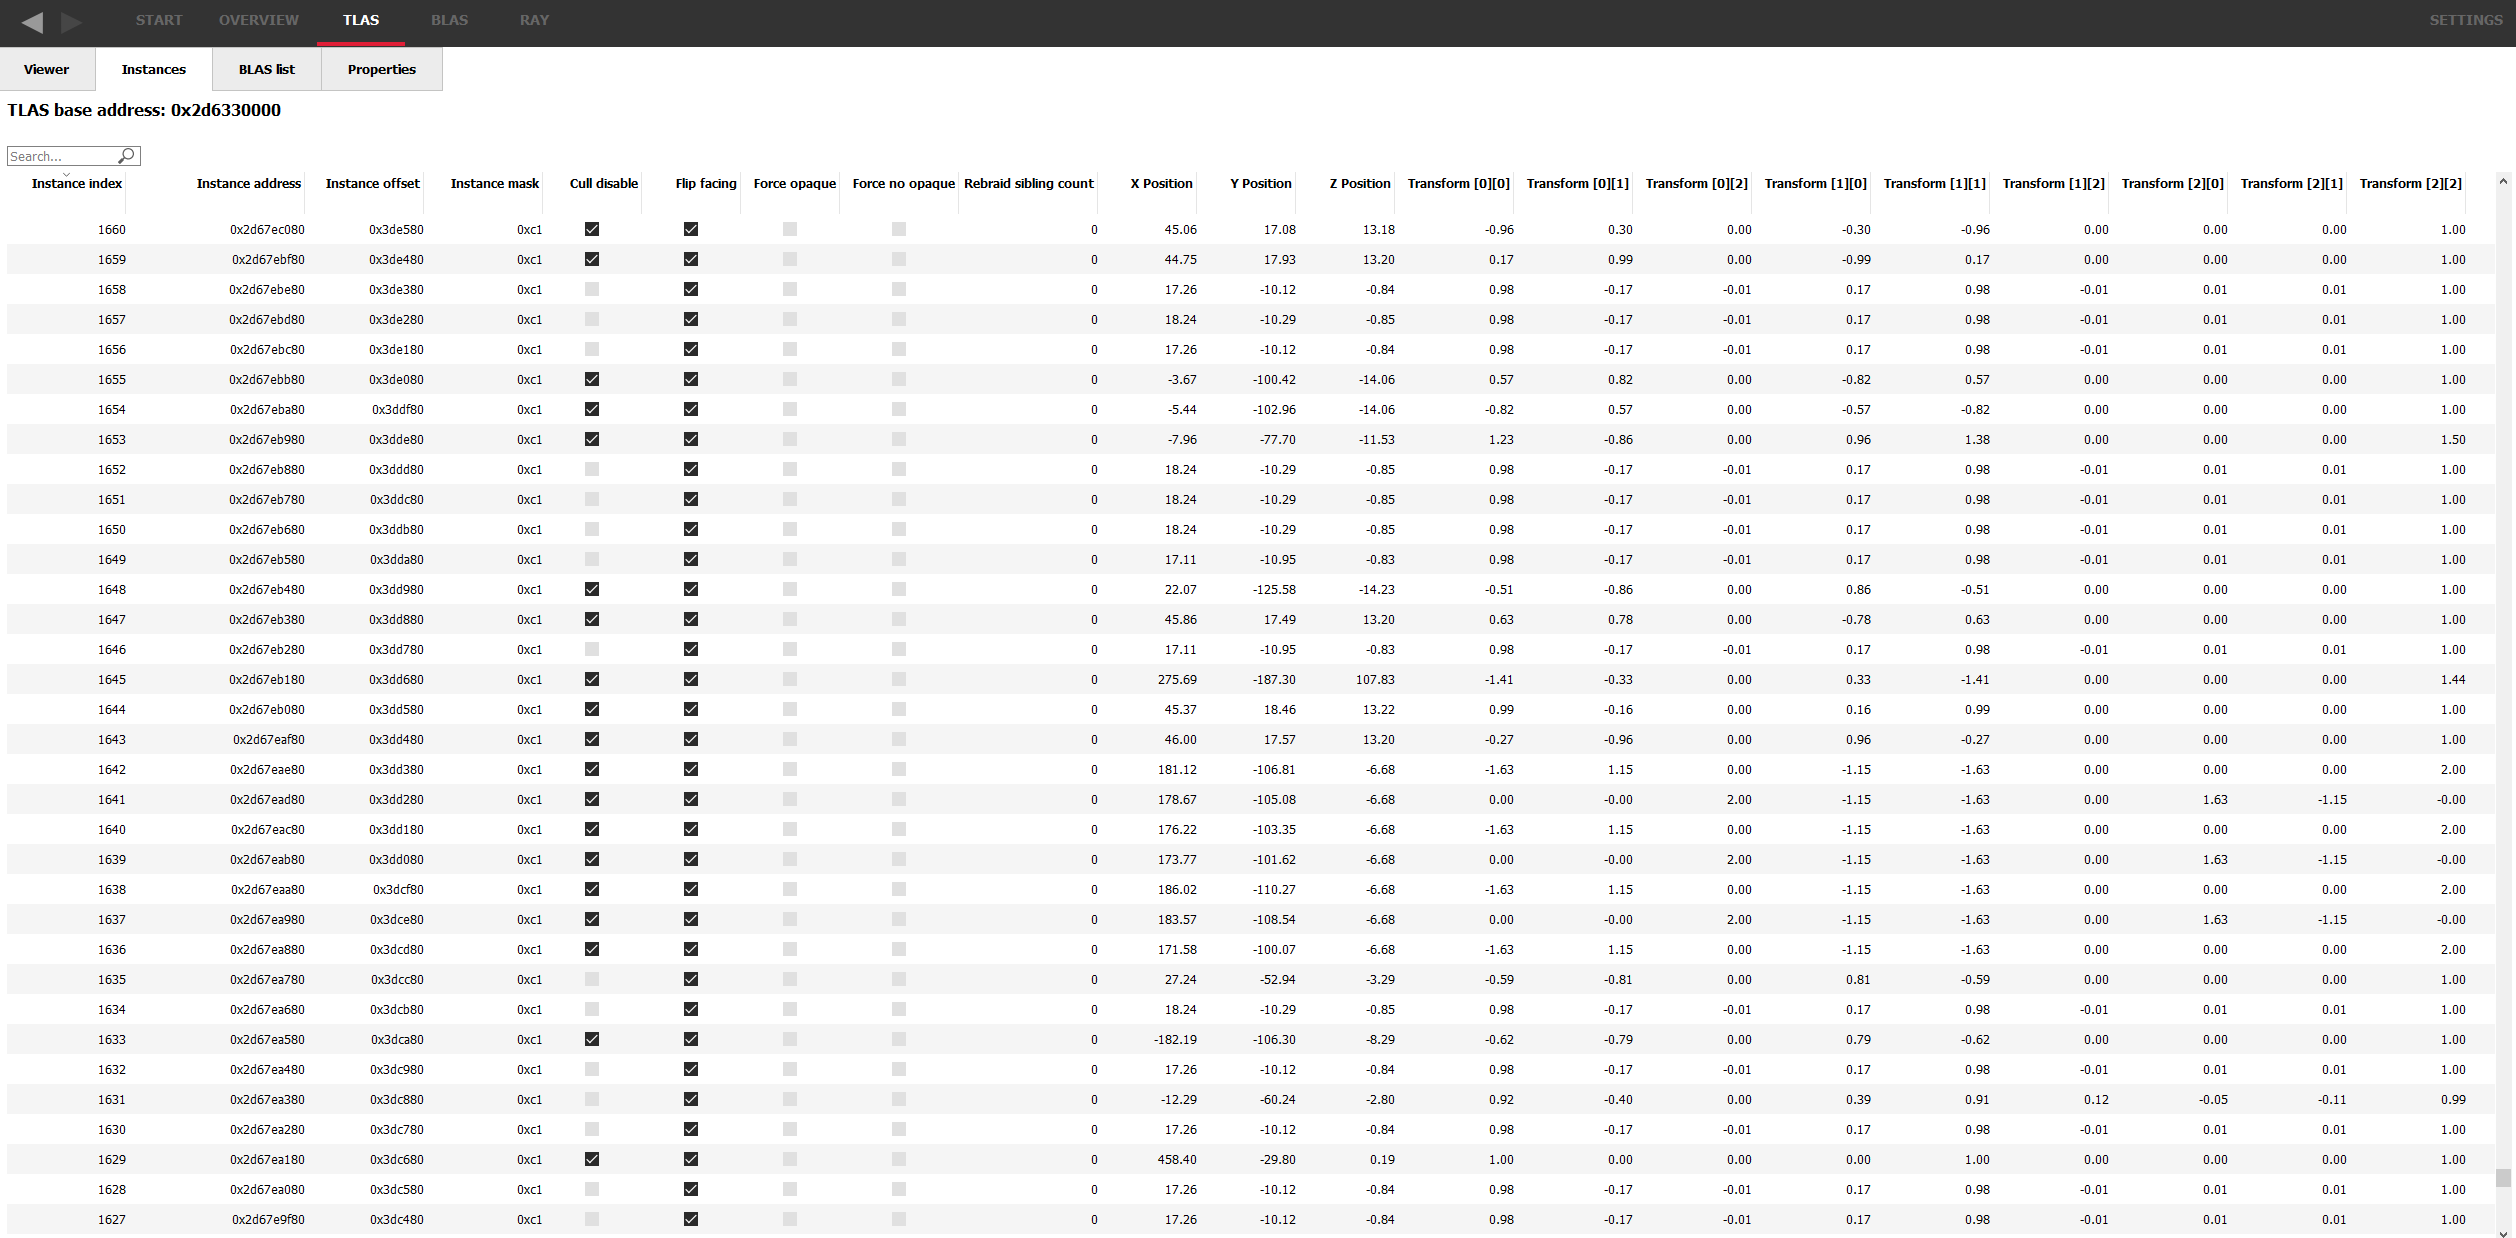Click the scrollbar up arrow icon
Image resolution: width=2516 pixels, height=1238 pixels.
(x=2504, y=181)
